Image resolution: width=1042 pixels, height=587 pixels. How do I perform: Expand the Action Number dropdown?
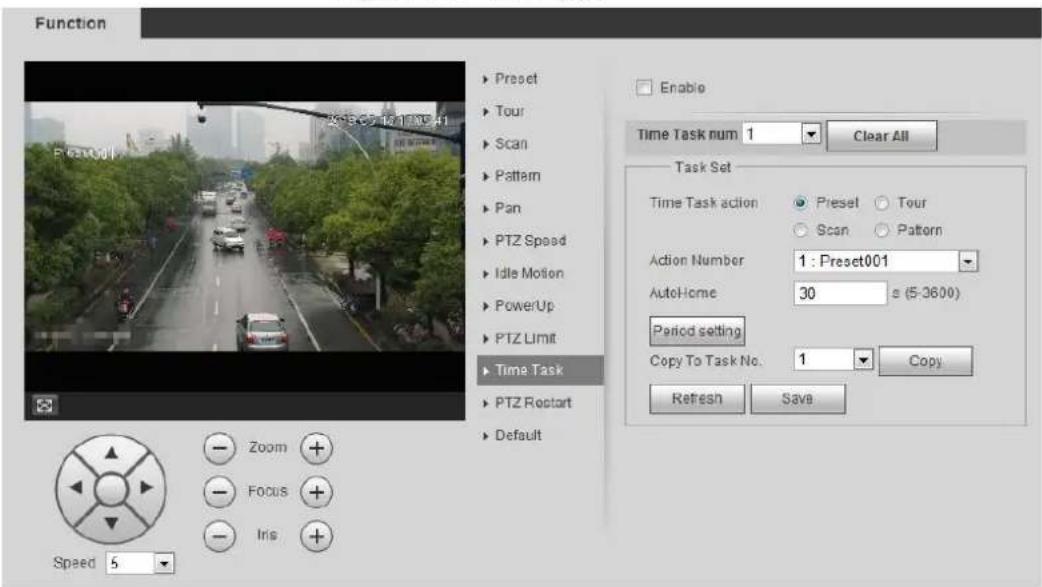(968, 261)
